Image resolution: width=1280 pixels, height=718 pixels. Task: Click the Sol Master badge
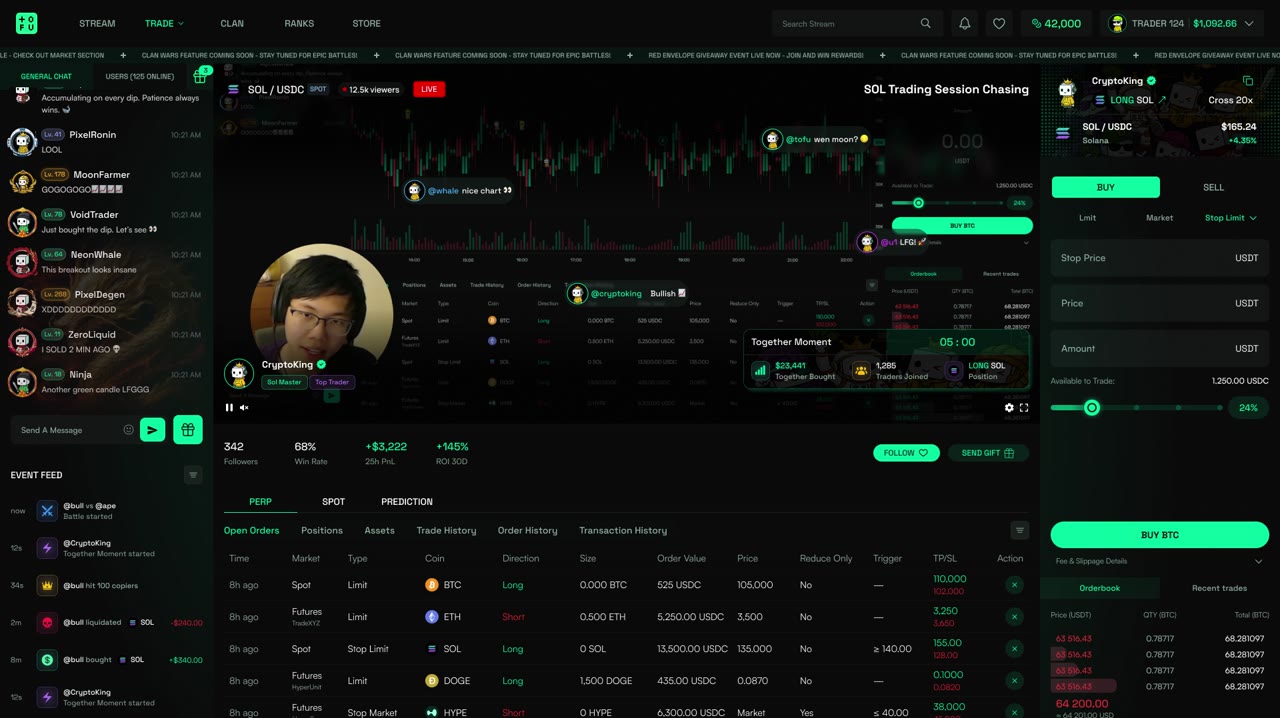284,382
